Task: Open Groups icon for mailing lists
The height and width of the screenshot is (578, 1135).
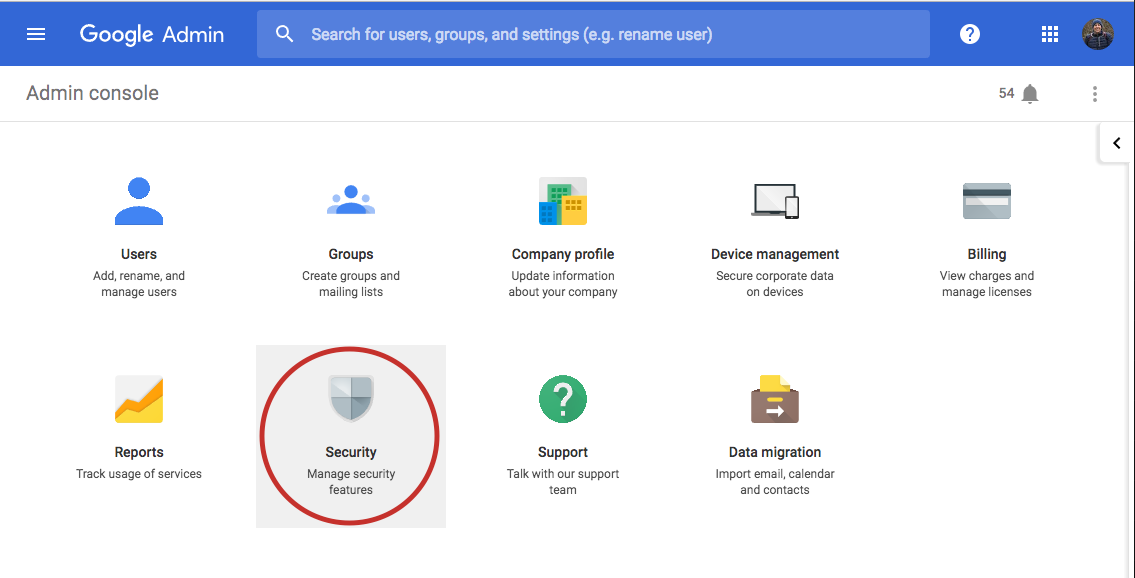Action: click(351, 200)
